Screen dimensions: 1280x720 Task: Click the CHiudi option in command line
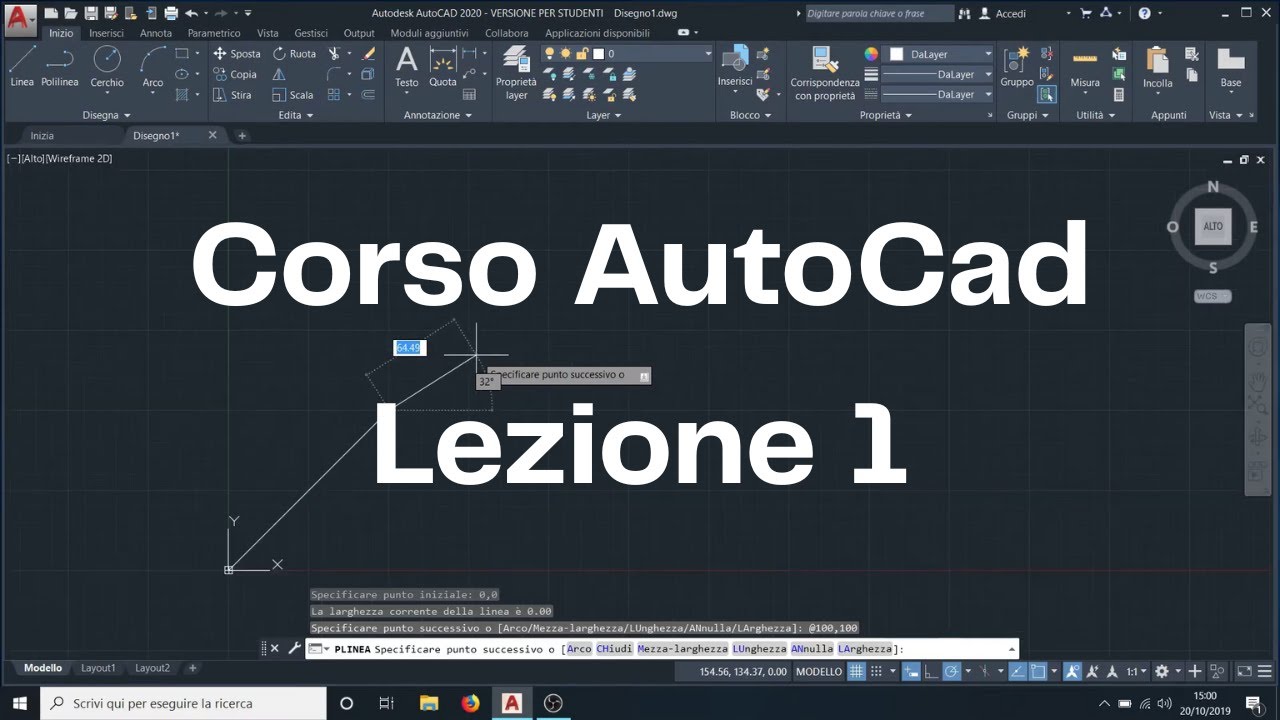tap(614, 649)
